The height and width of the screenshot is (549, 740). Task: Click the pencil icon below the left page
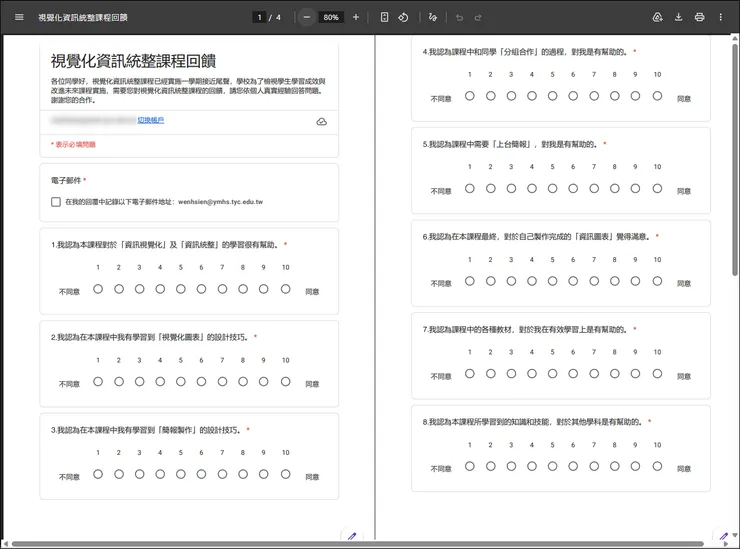point(352,536)
